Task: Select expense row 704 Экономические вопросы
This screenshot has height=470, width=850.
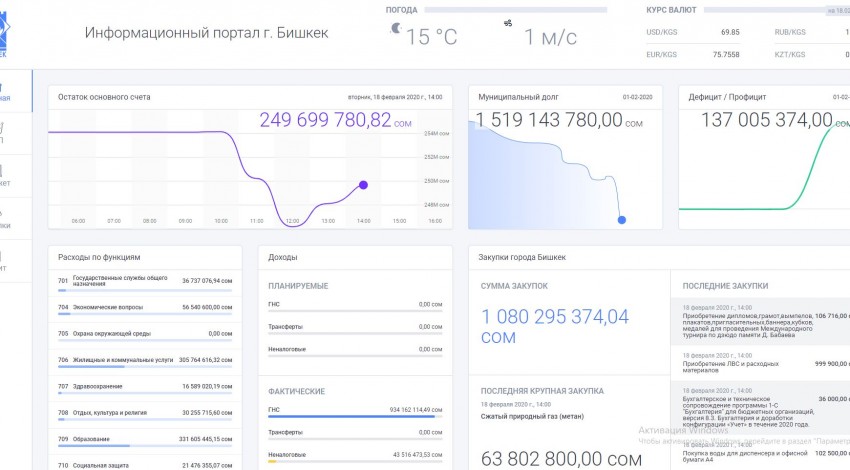Action: coord(144,308)
